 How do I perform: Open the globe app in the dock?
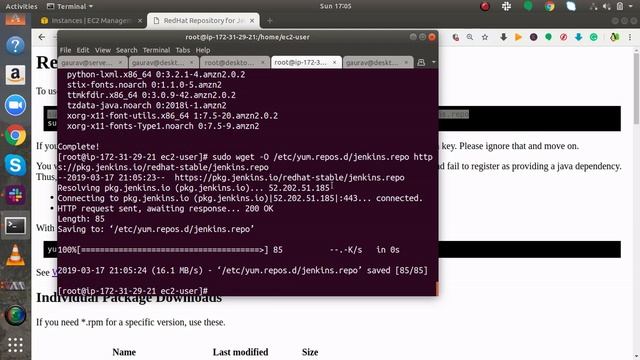15,316
